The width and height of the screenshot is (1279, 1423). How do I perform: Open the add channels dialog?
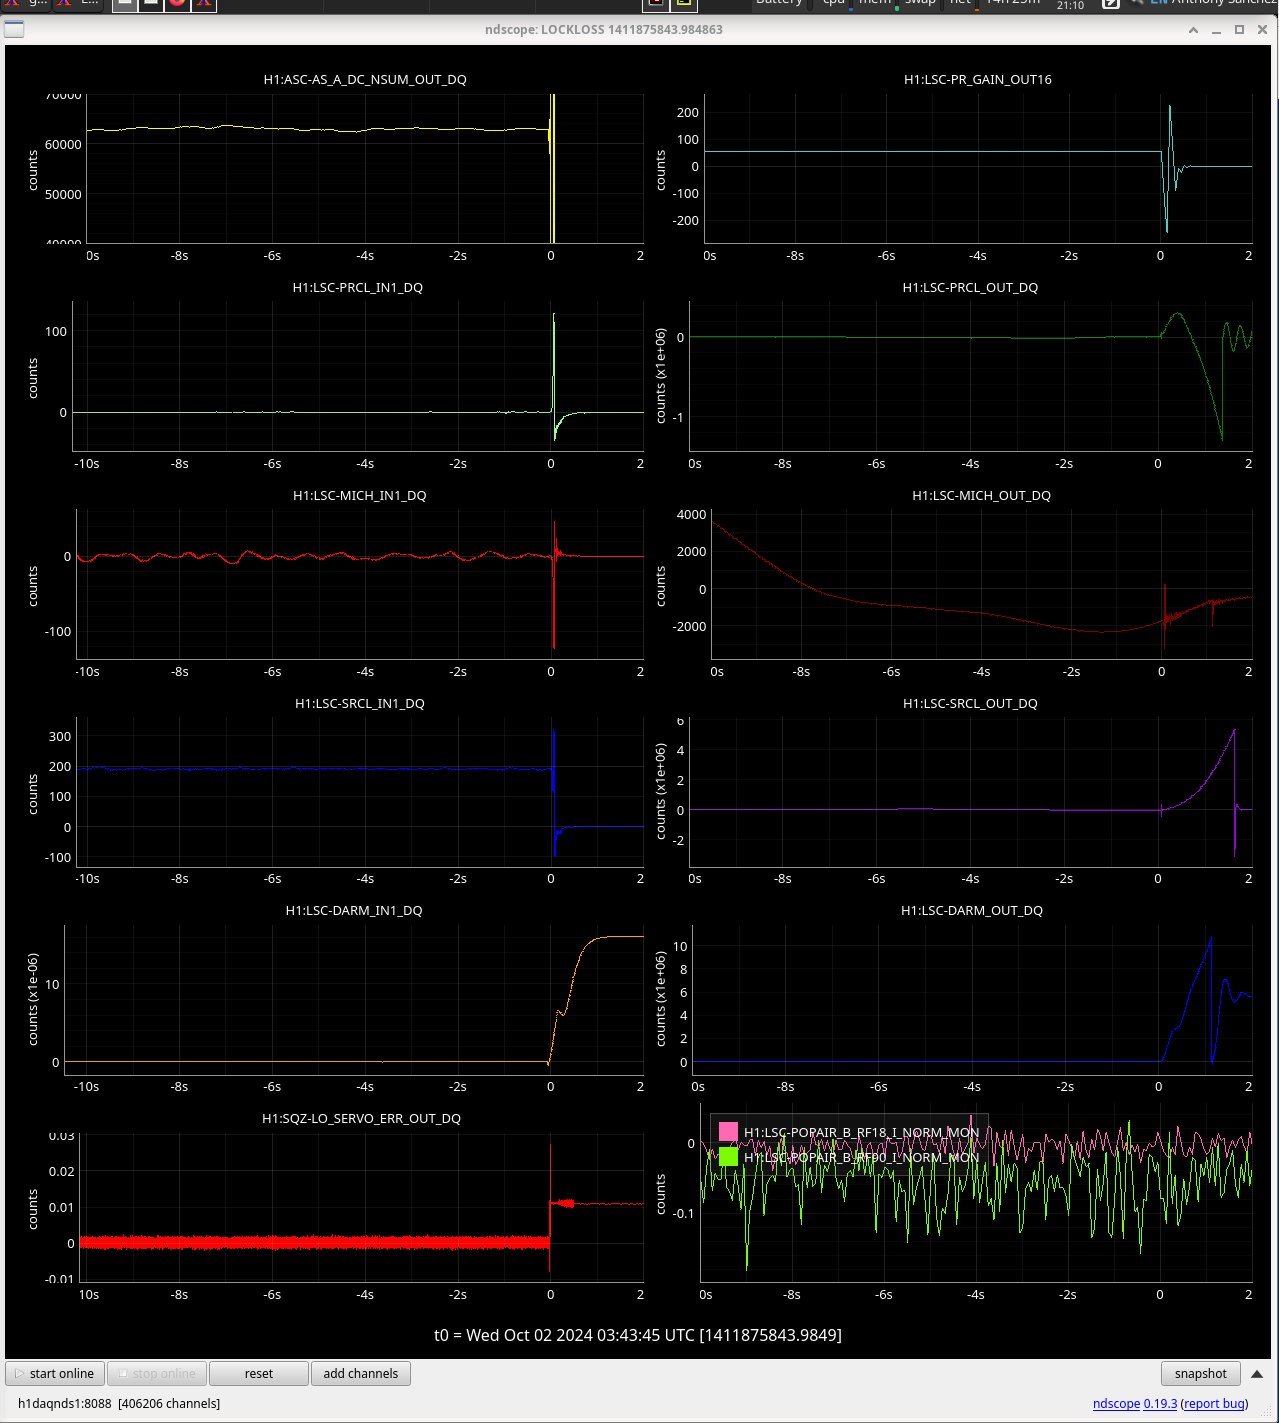click(361, 1374)
